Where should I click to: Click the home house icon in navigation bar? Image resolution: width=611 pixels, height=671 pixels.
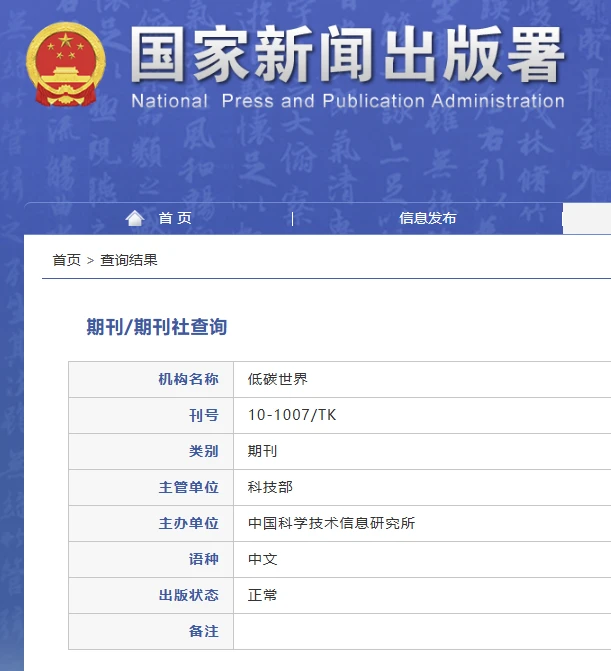[x=135, y=218]
